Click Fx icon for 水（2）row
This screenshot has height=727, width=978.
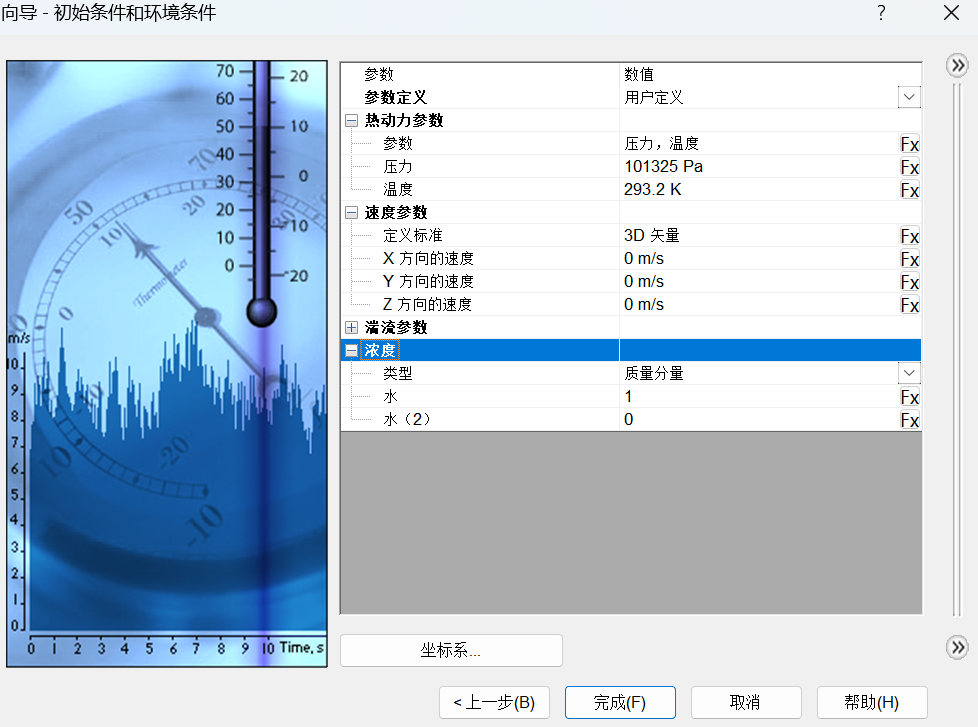tap(909, 420)
